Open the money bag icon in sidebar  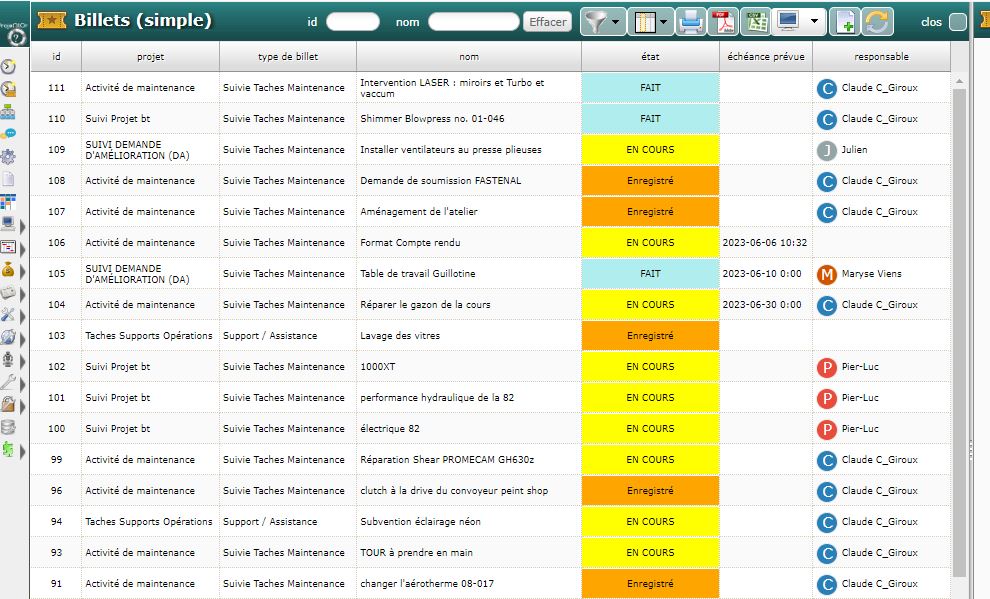coord(9,269)
